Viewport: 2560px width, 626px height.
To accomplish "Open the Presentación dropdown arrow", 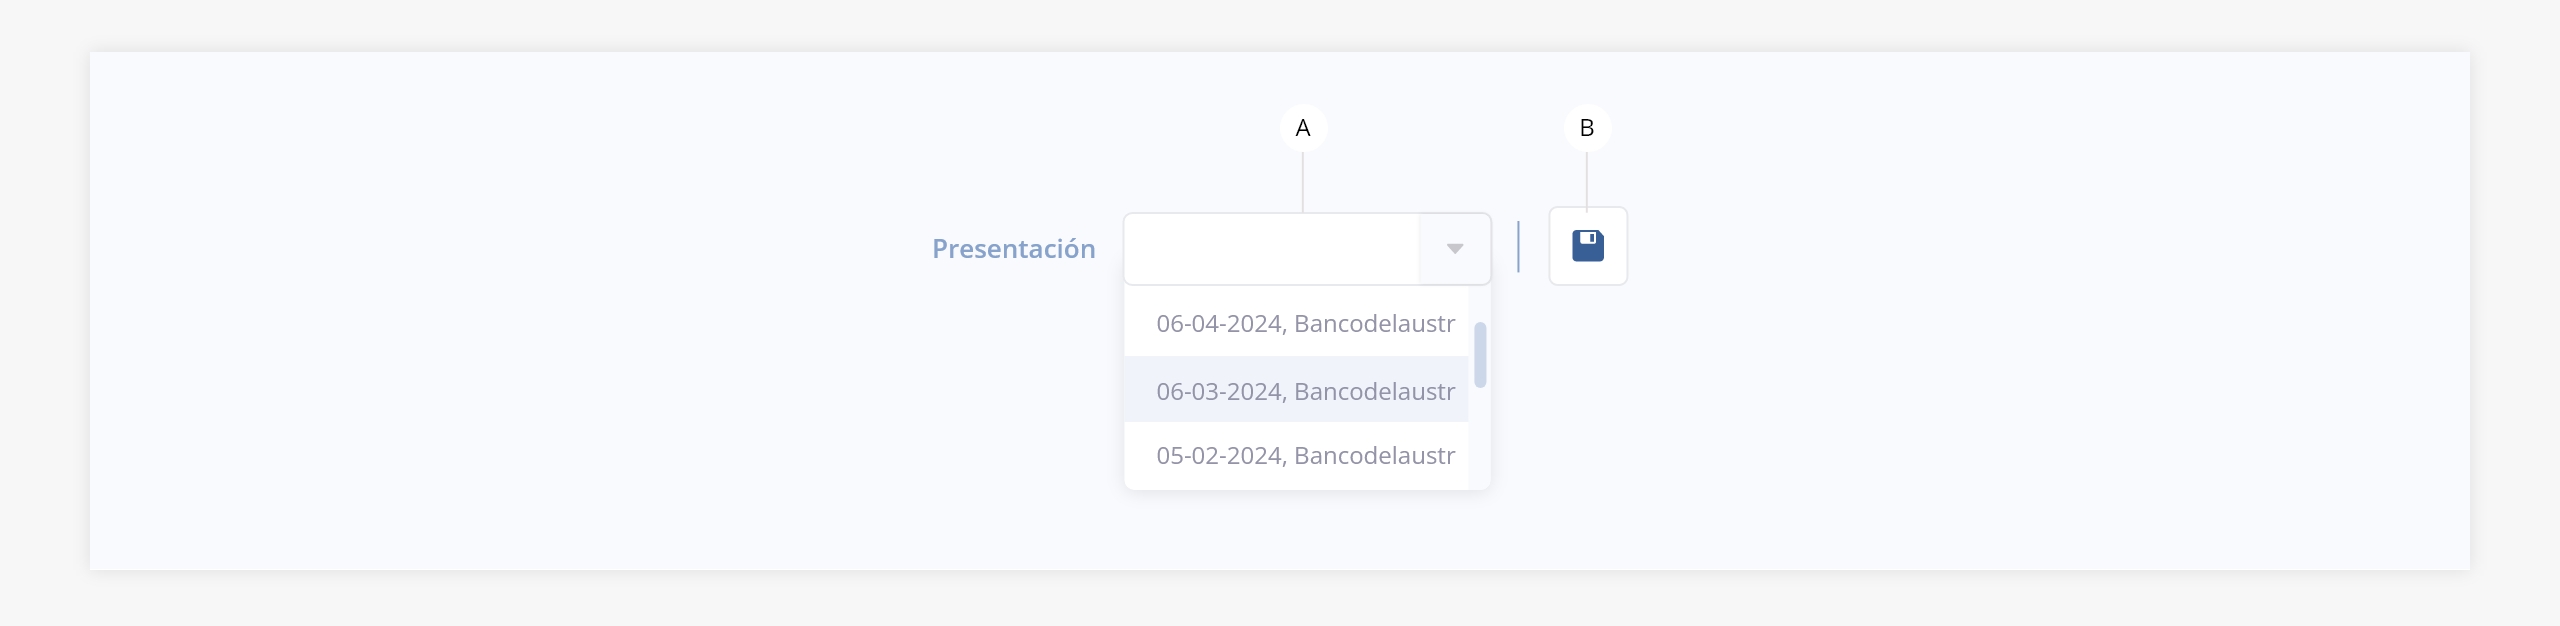I will [x=1455, y=249].
